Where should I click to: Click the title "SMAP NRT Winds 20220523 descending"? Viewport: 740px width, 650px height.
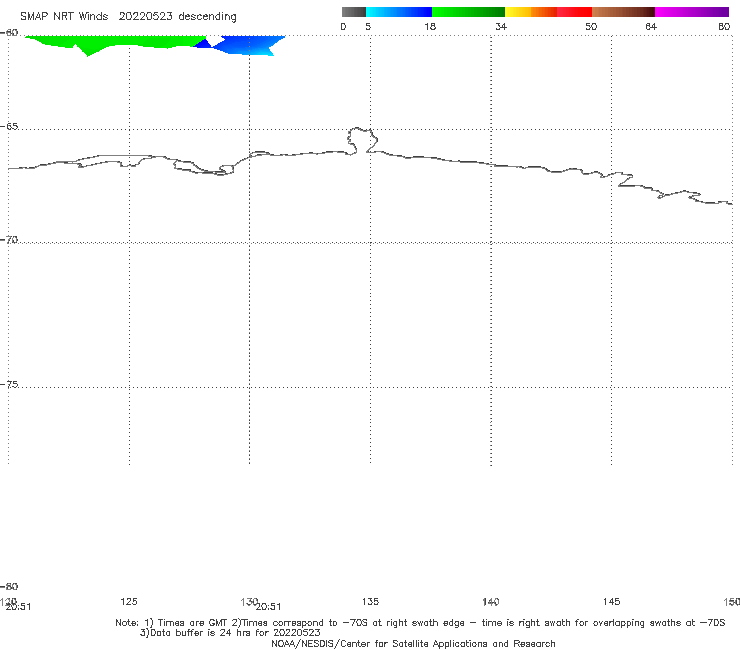coord(128,17)
